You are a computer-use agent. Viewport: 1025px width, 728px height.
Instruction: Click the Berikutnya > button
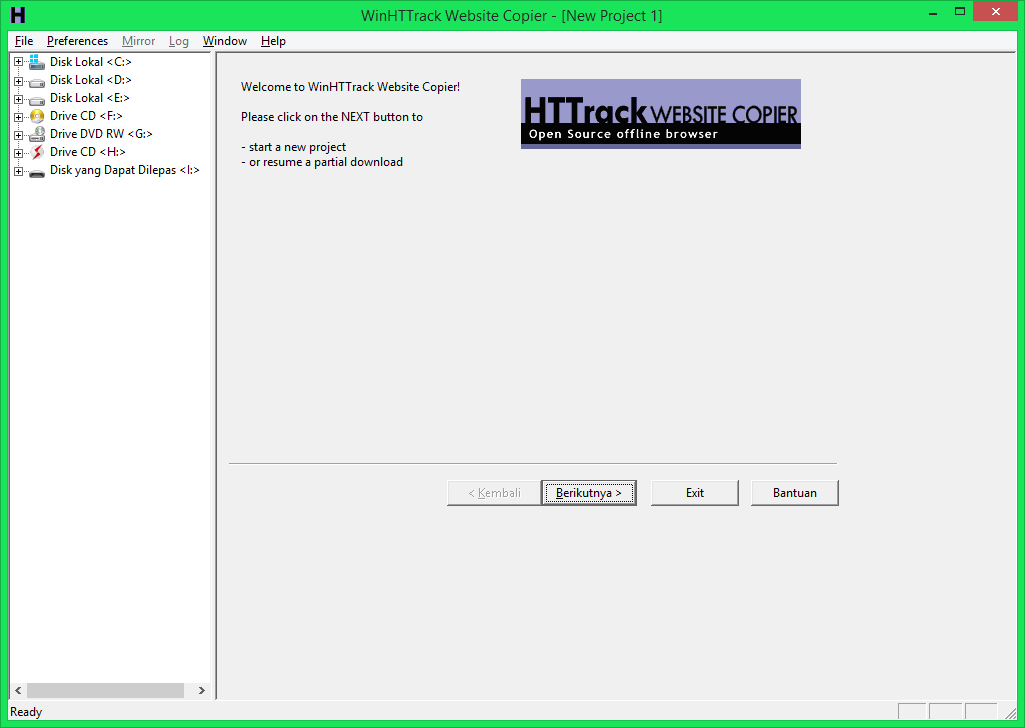(588, 493)
